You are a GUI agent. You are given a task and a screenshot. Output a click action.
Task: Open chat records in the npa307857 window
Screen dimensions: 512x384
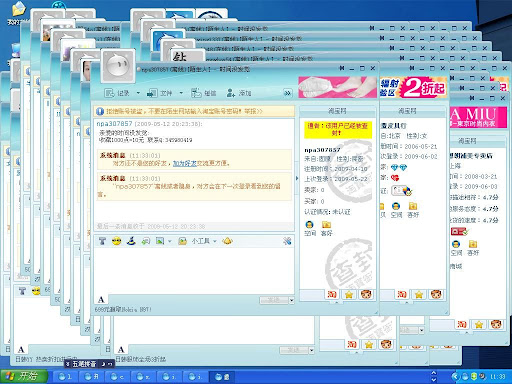point(117,93)
